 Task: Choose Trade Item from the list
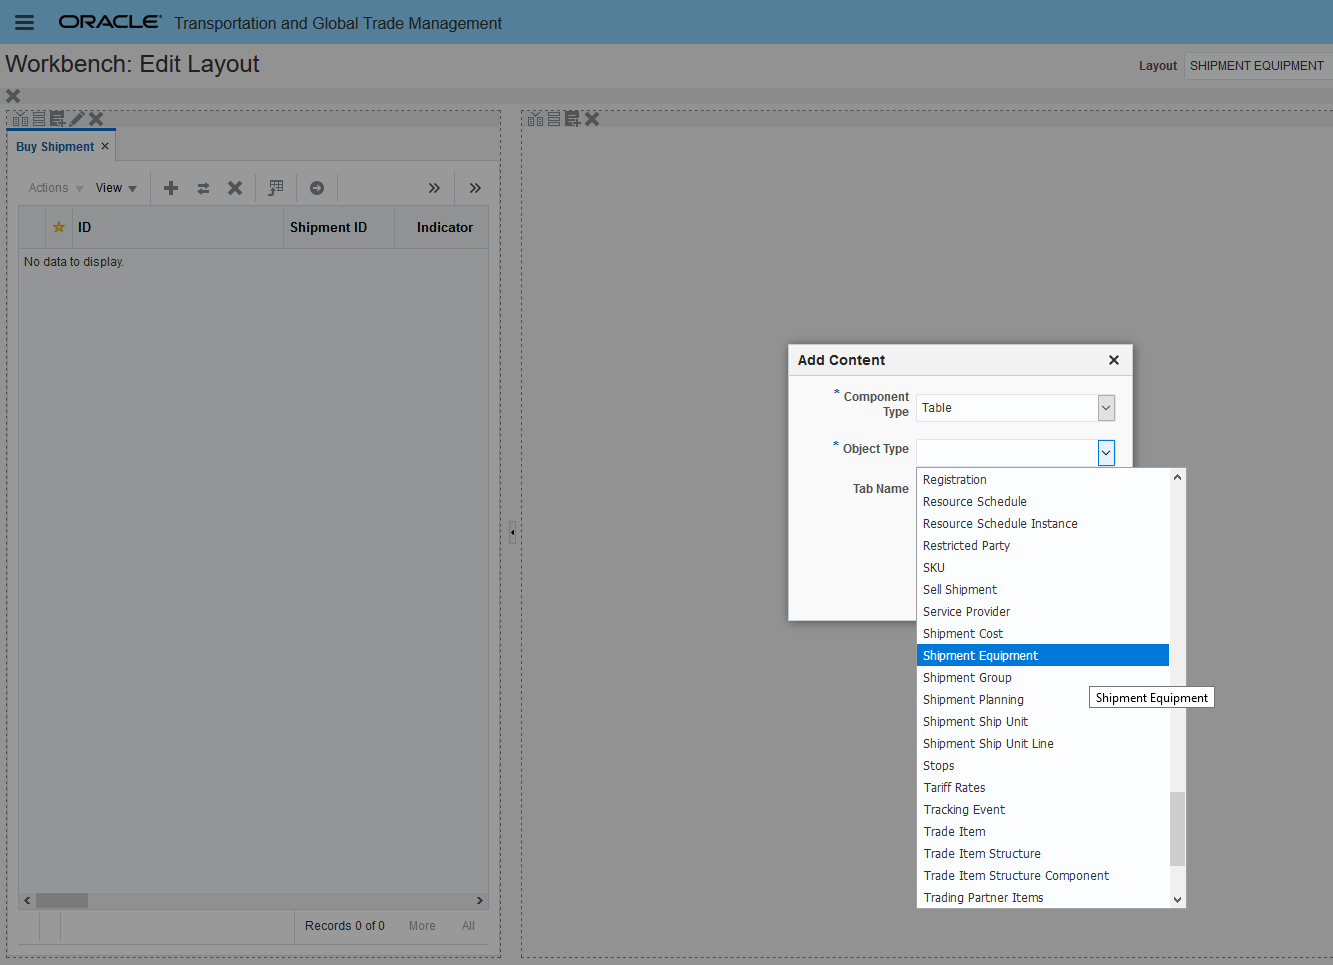click(1043, 832)
